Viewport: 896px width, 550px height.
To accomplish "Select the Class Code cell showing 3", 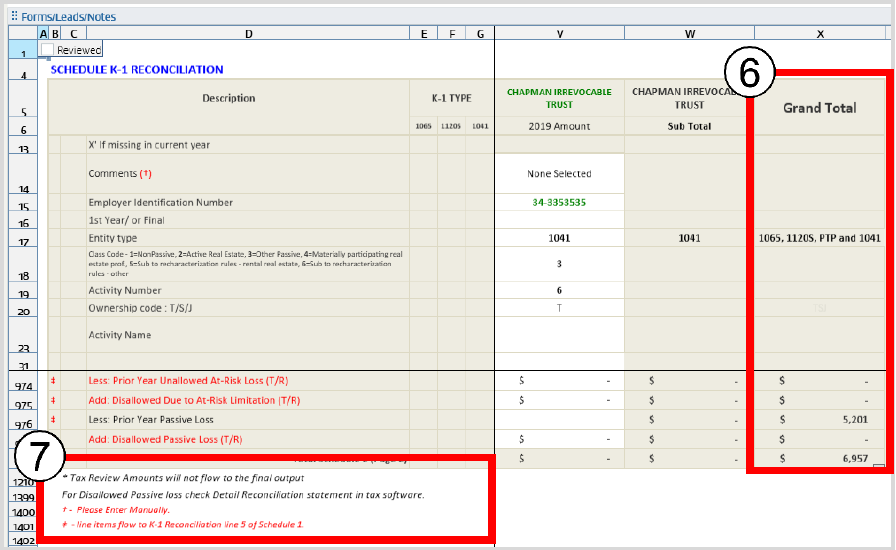I will pos(559,266).
